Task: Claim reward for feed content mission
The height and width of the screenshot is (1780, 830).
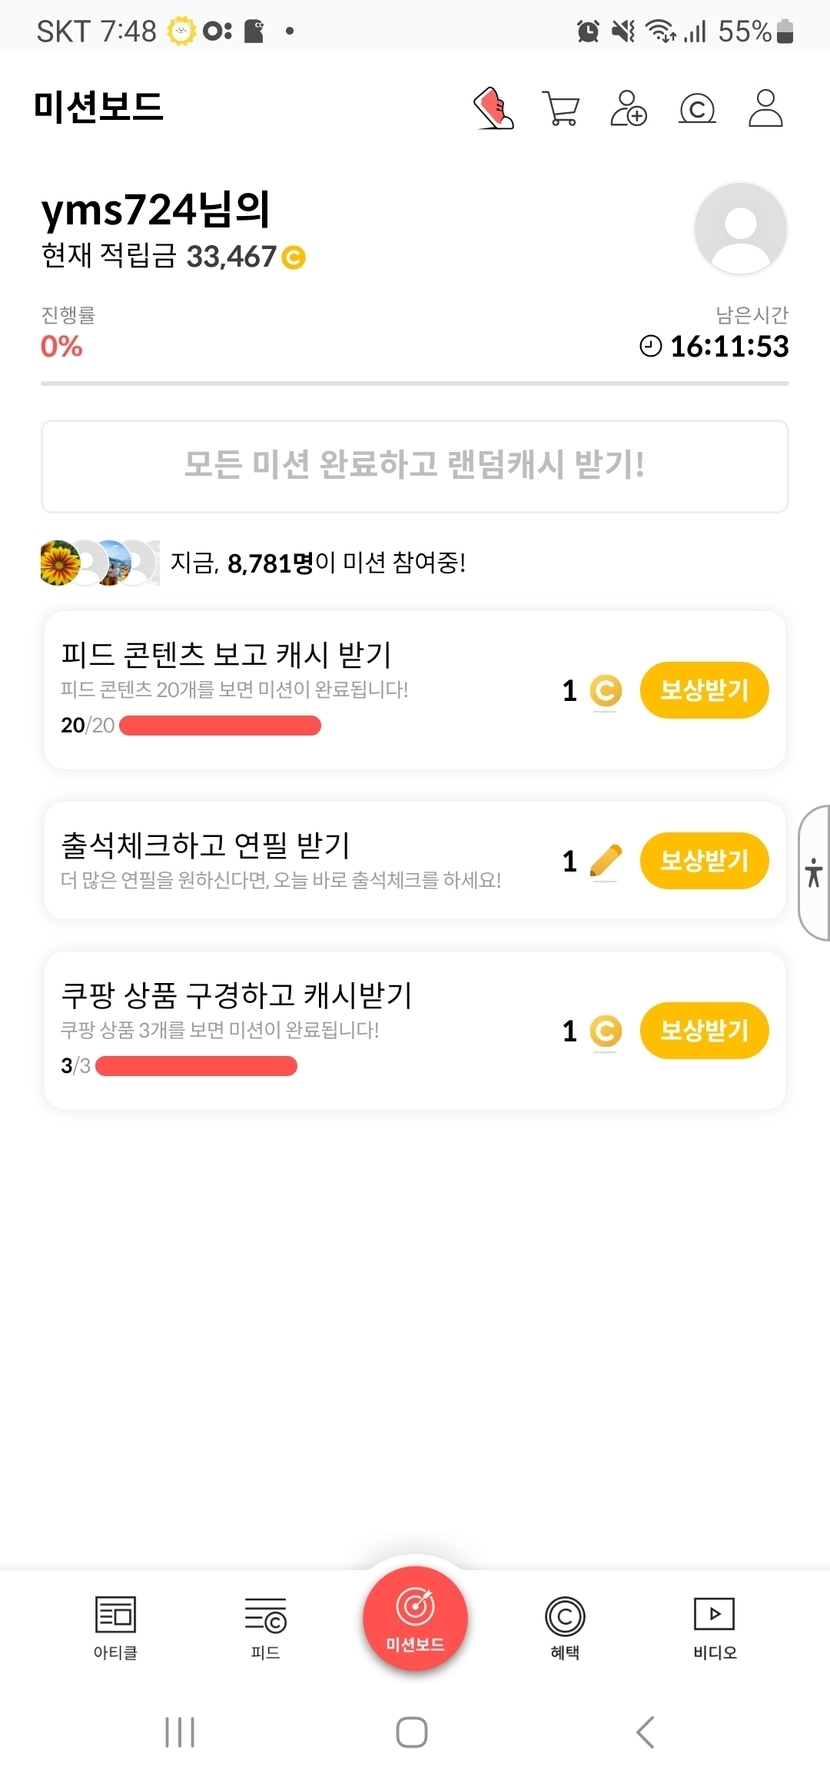Action: coord(704,690)
